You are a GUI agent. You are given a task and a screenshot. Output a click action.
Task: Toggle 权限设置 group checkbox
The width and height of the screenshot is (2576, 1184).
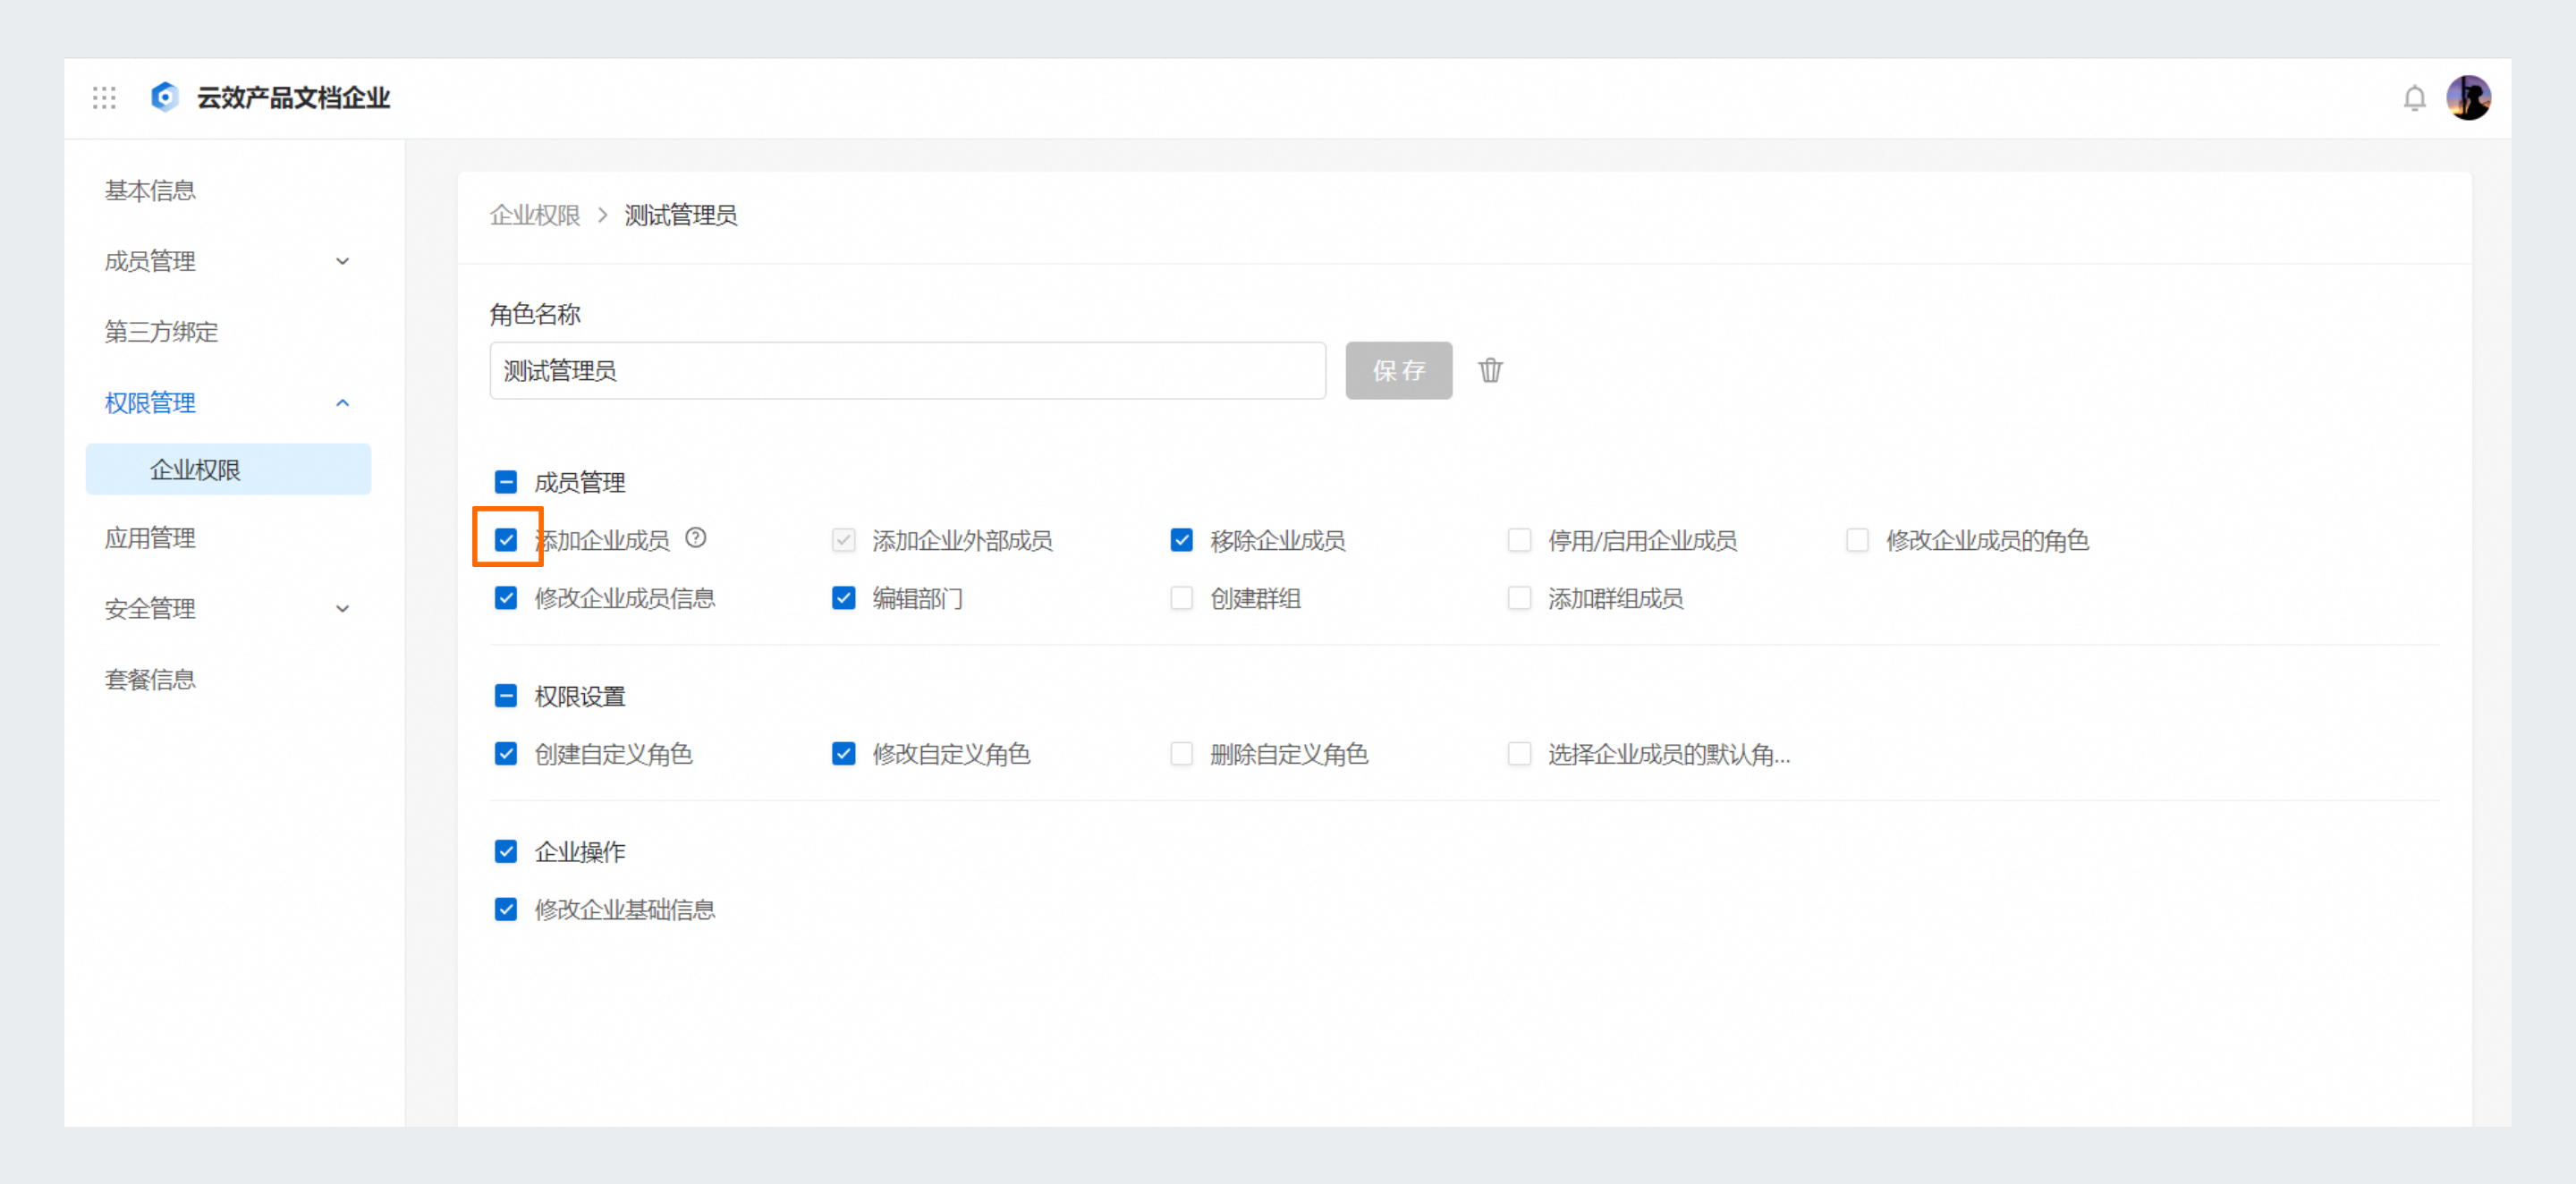click(x=506, y=695)
